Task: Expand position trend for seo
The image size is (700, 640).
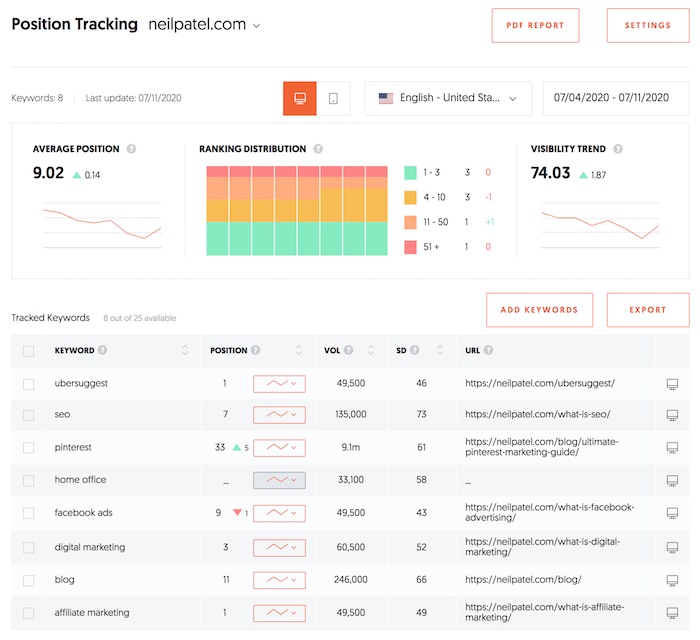Action: [x=279, y=415]
